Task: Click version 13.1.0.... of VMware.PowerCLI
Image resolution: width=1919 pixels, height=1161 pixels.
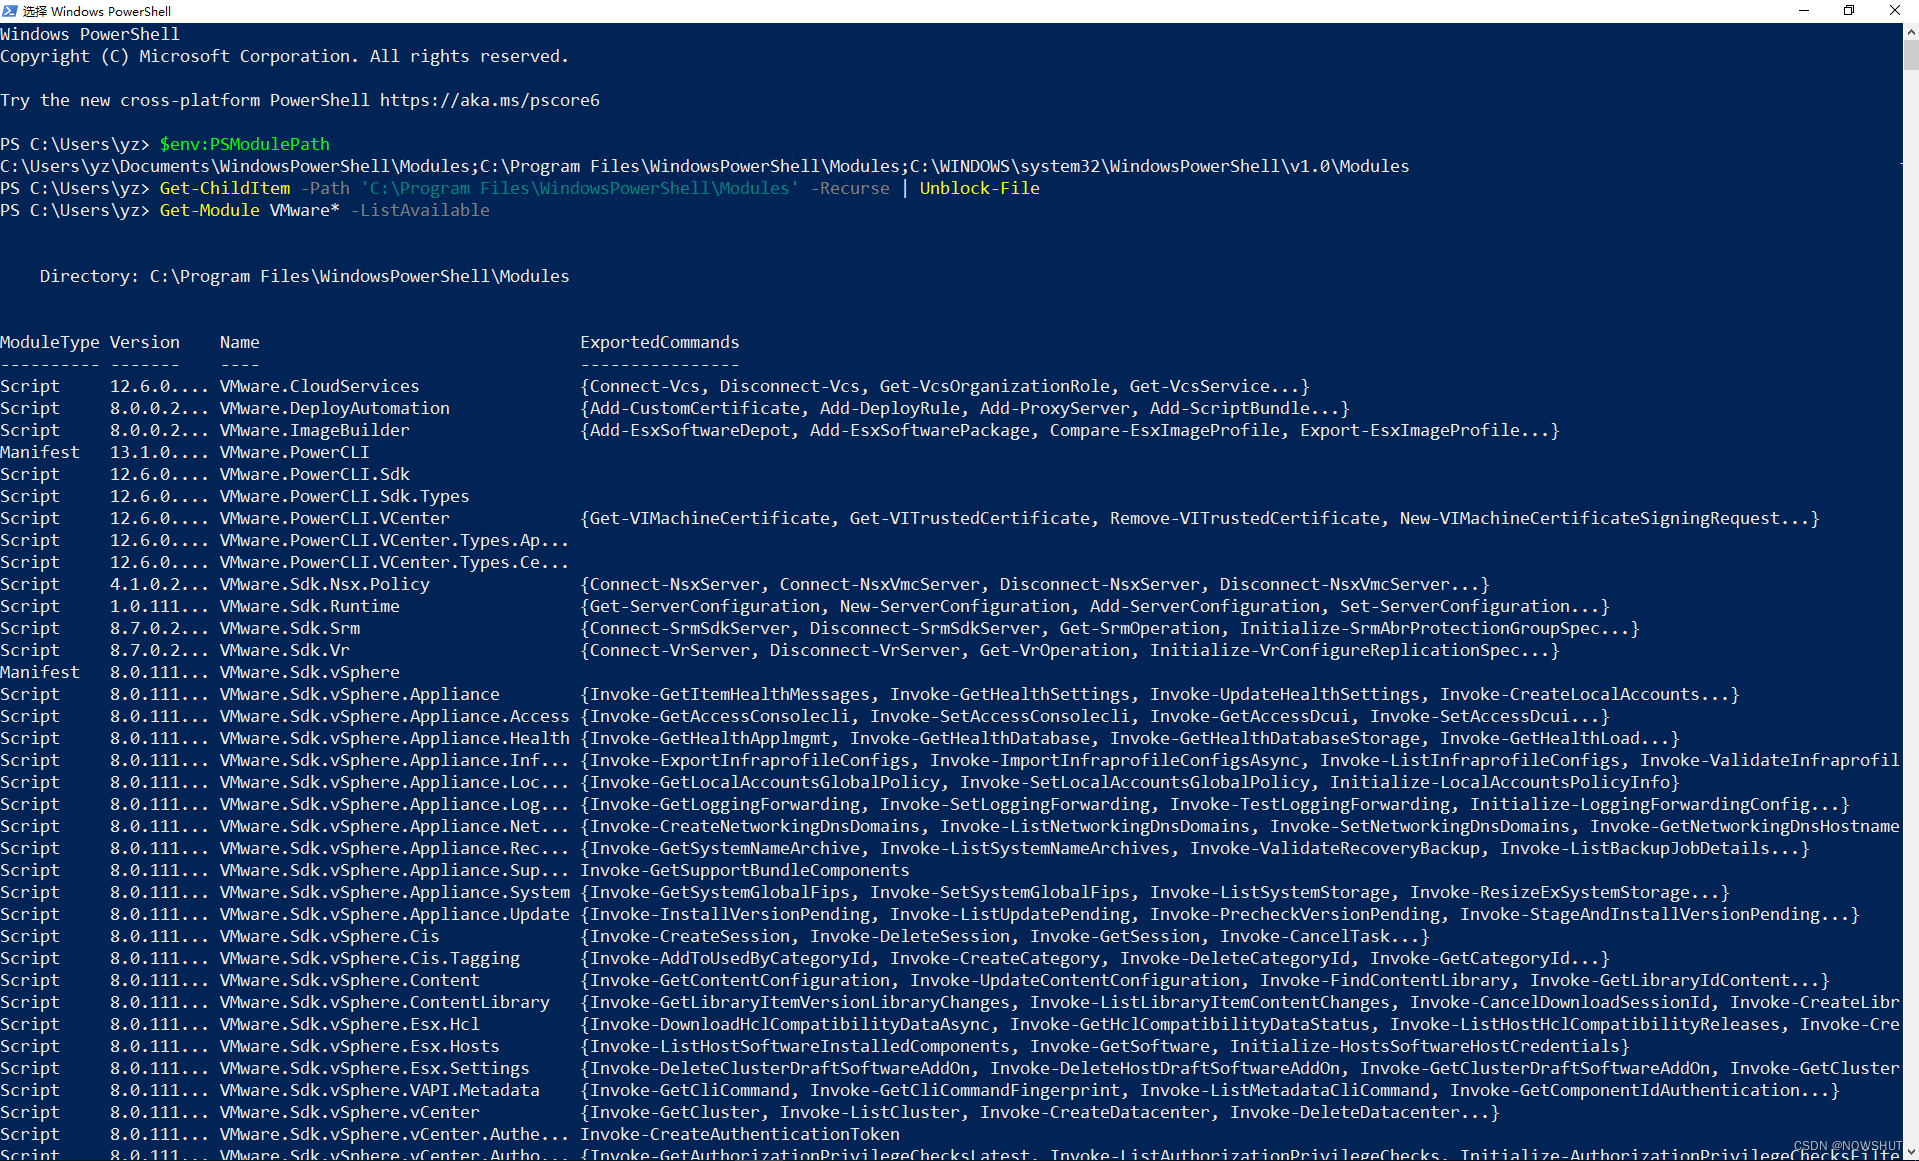Action: pyautogui.click(x=160, y=452)
